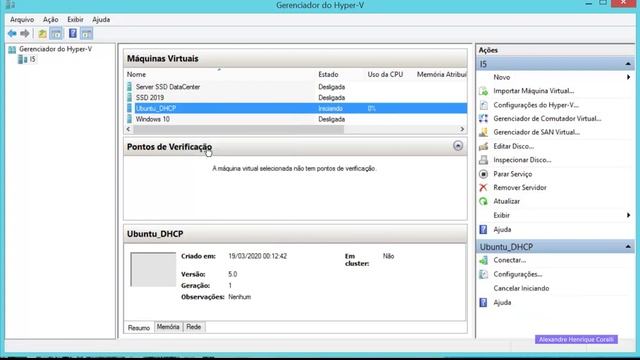
Task: Collapse the I5 actions section
Action: 628,64
